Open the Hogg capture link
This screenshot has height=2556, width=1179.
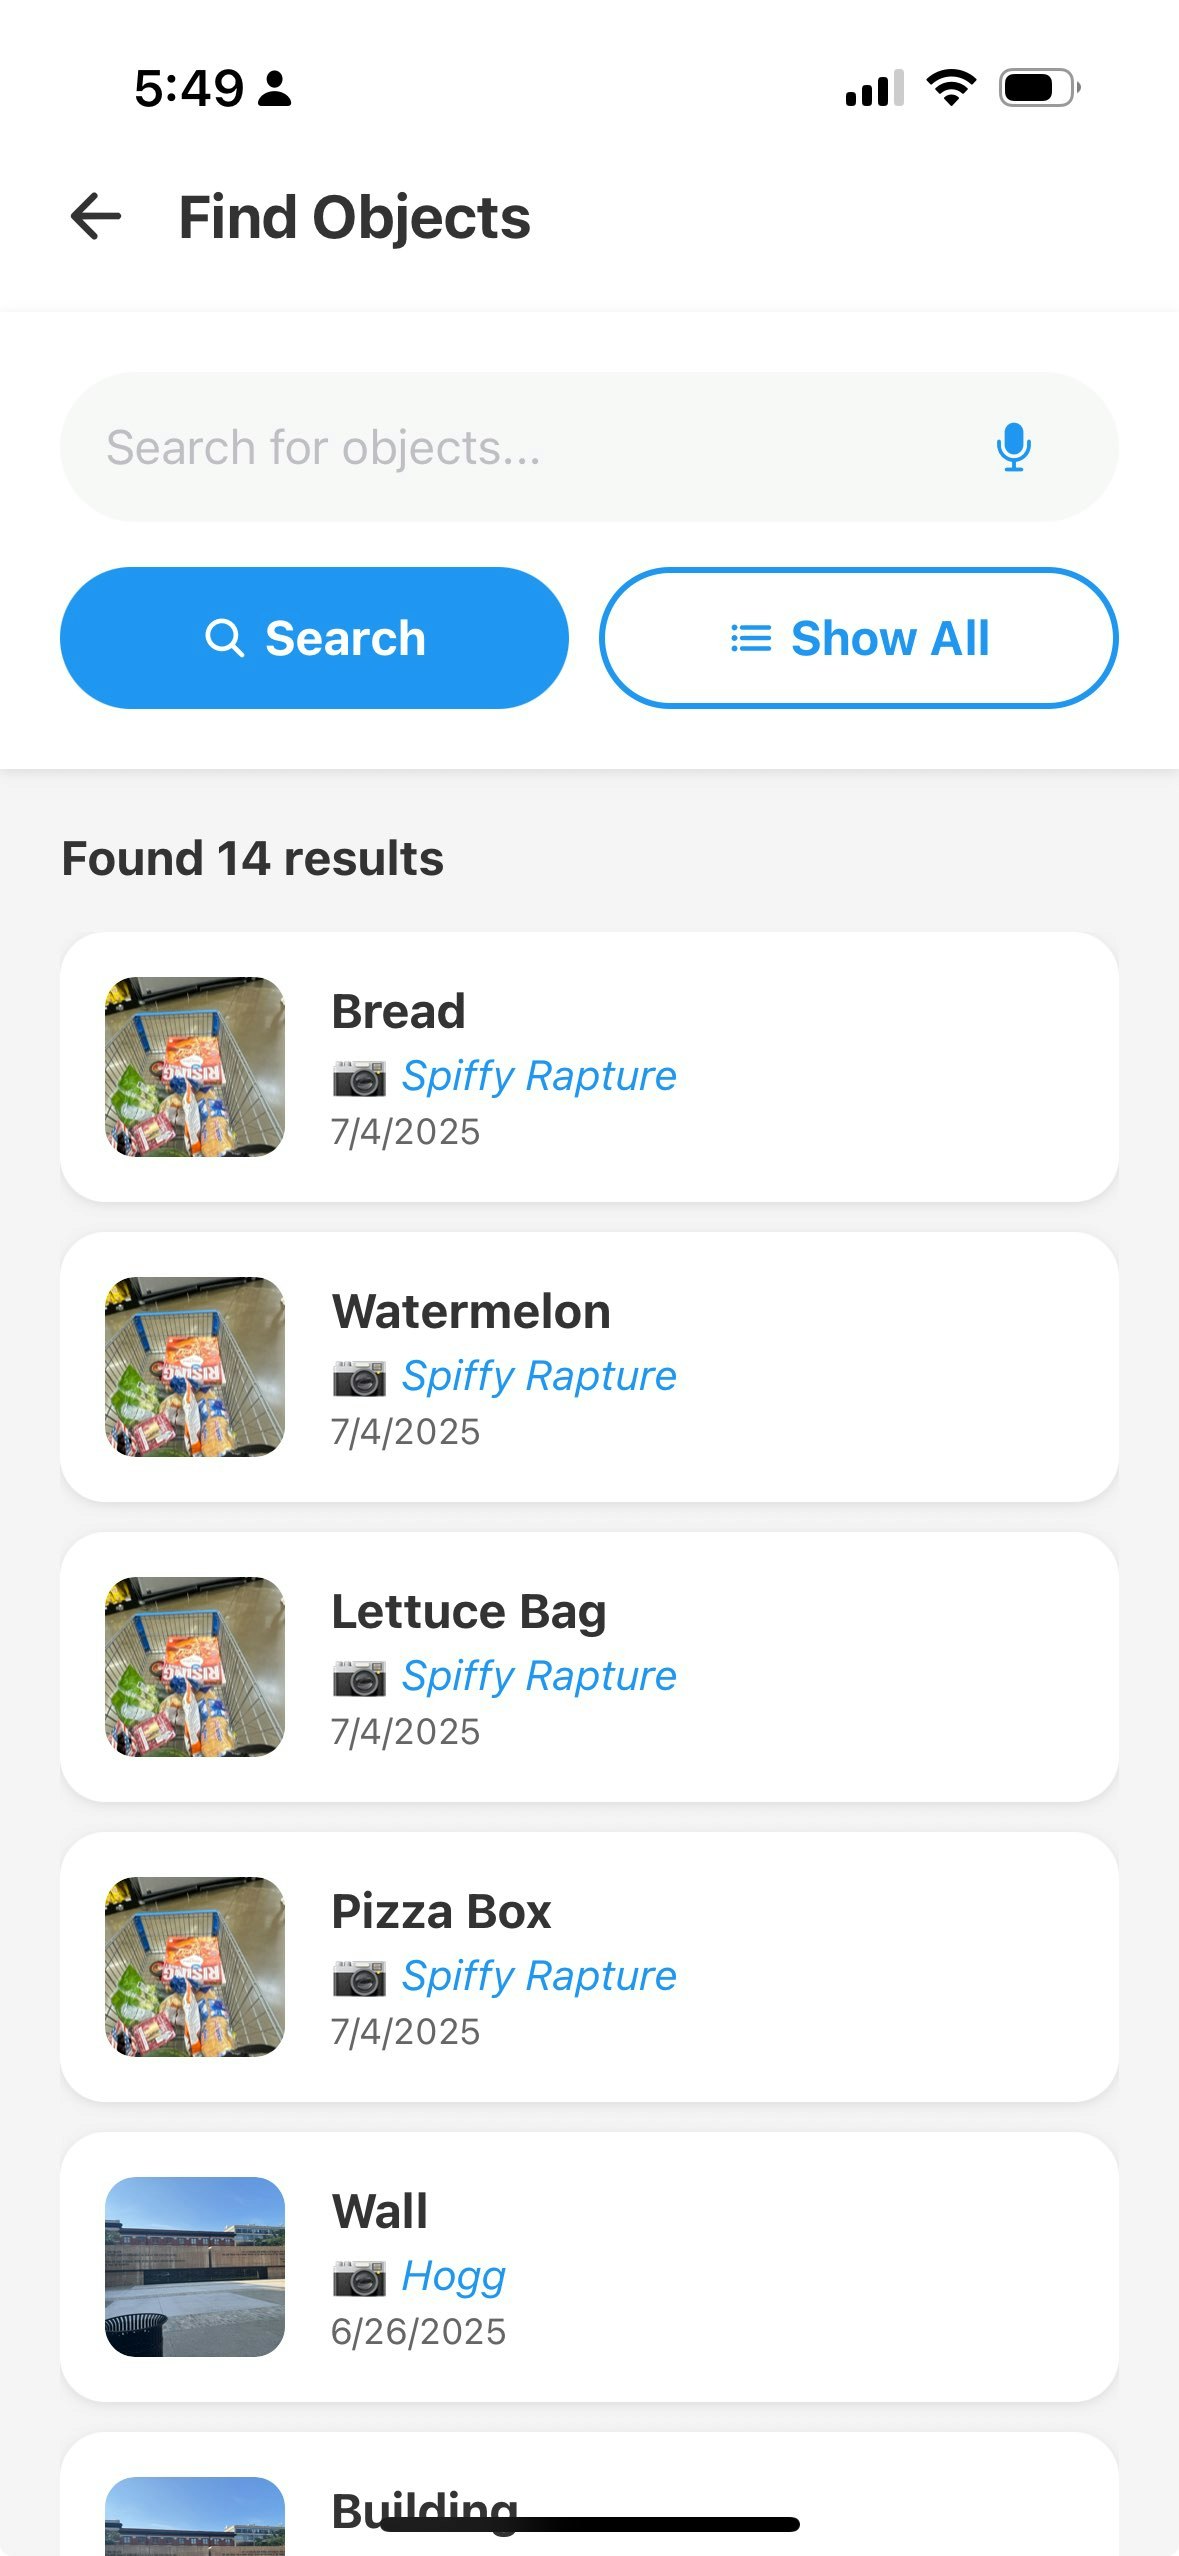coord(453,2276)
